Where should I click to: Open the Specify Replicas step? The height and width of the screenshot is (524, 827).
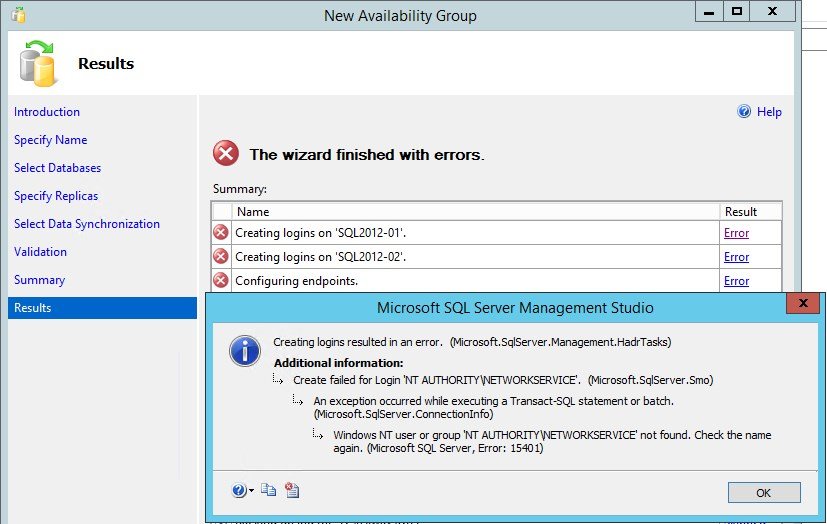56,196
